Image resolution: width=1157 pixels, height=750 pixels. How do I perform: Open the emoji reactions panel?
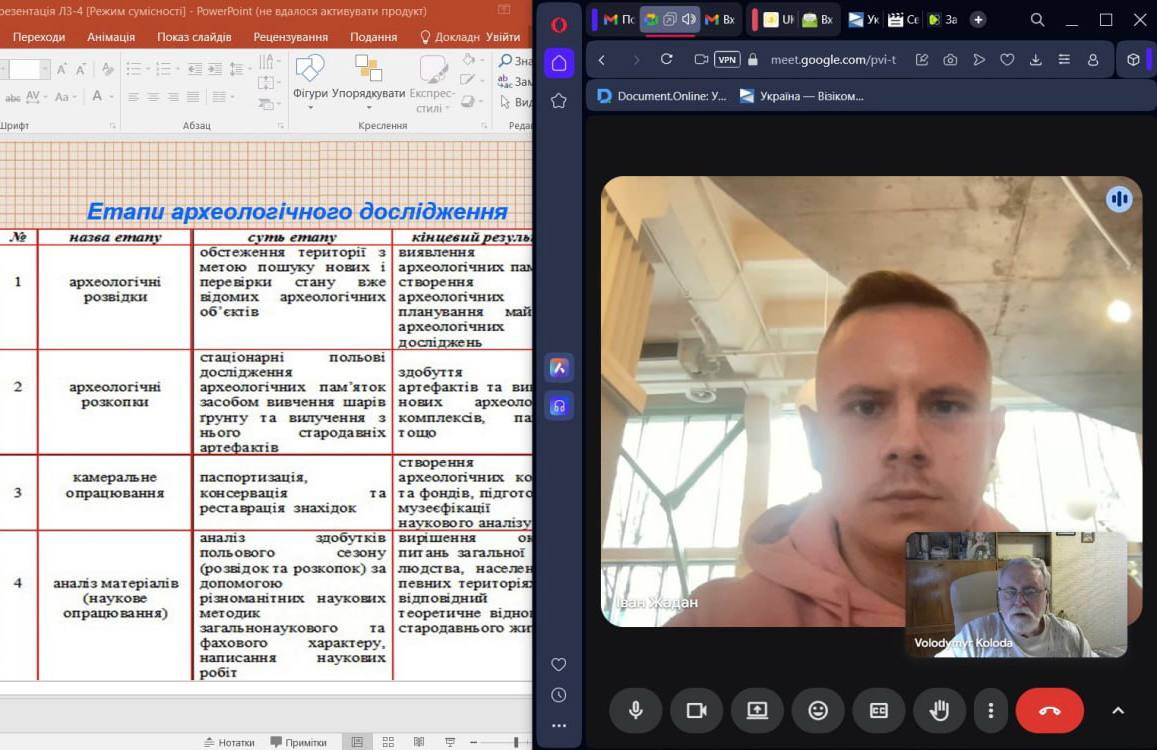click(818, 710)
